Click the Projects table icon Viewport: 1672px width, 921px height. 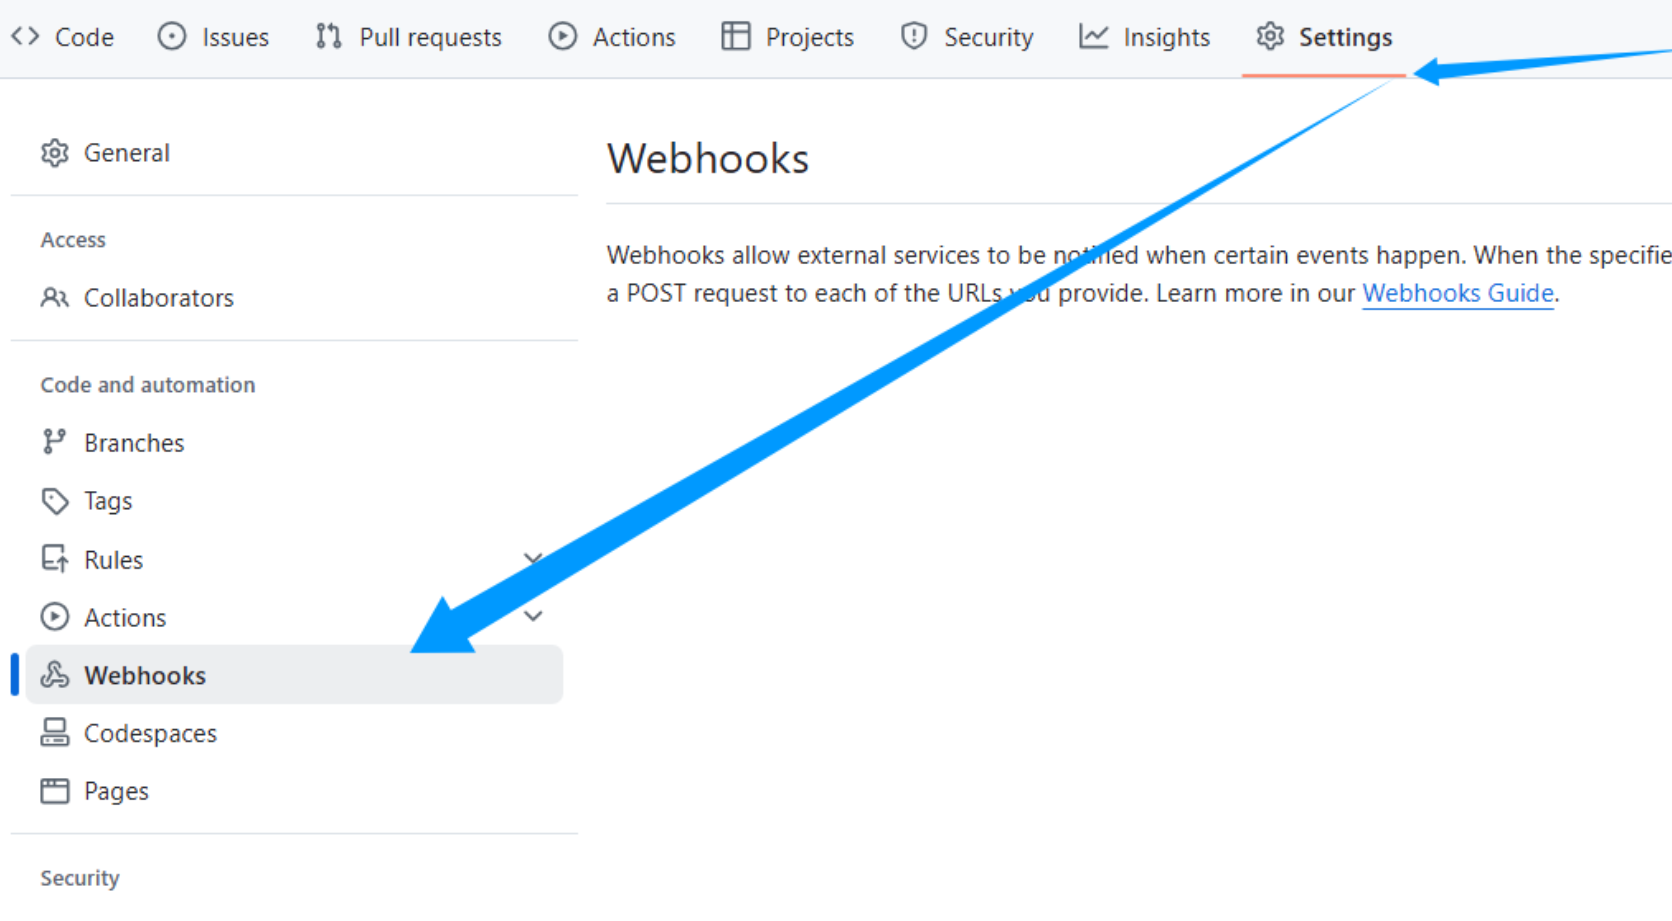(735, 37)
